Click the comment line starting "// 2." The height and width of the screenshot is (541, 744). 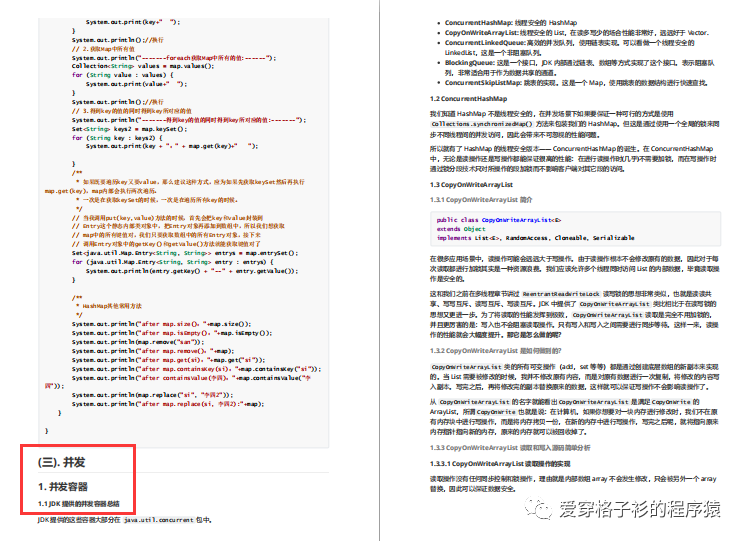pos(103,49)
